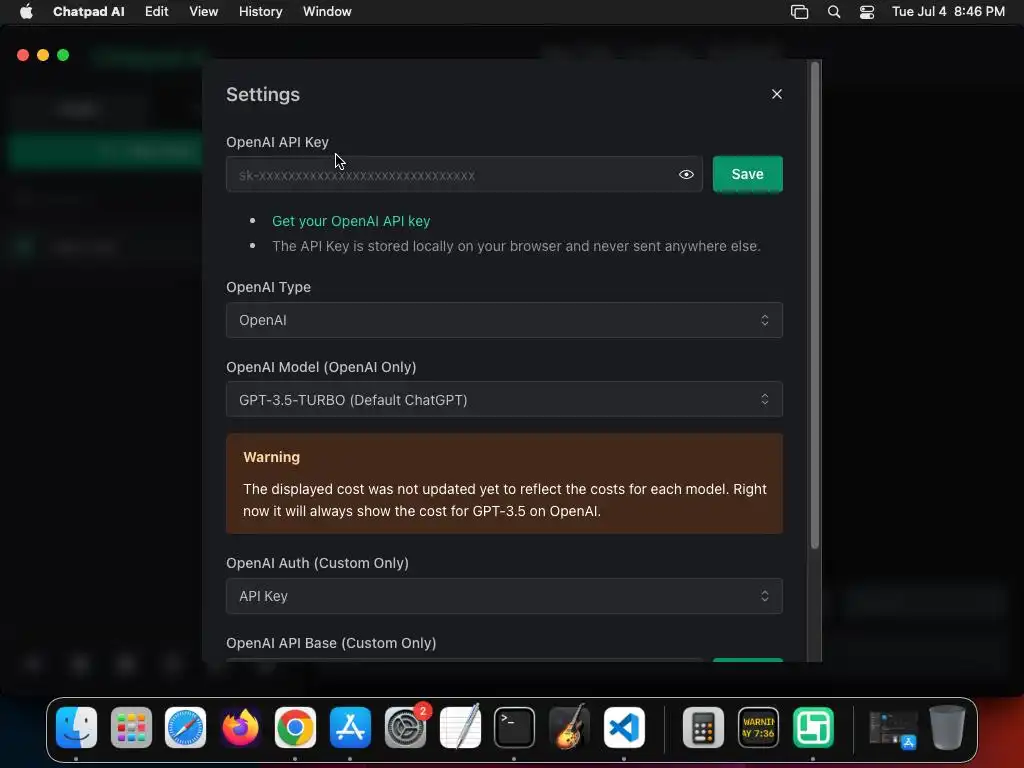Click the Settings dialog scrollbar
This screenshot has height=768, width=1024.
814,306
